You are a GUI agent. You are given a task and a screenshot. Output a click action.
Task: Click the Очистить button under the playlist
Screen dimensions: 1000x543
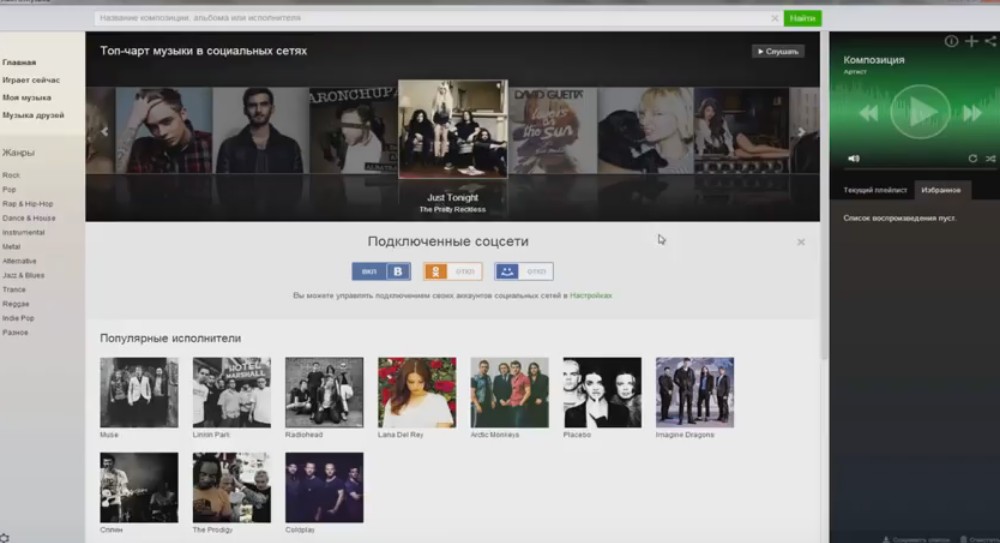tap(980, 539)
